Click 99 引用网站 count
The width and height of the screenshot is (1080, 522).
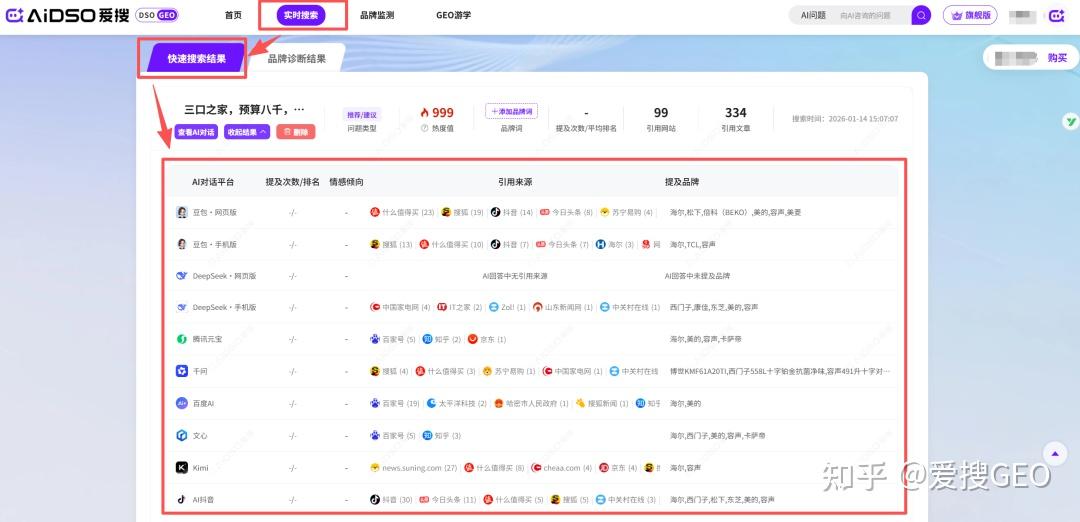pos(661,112)
